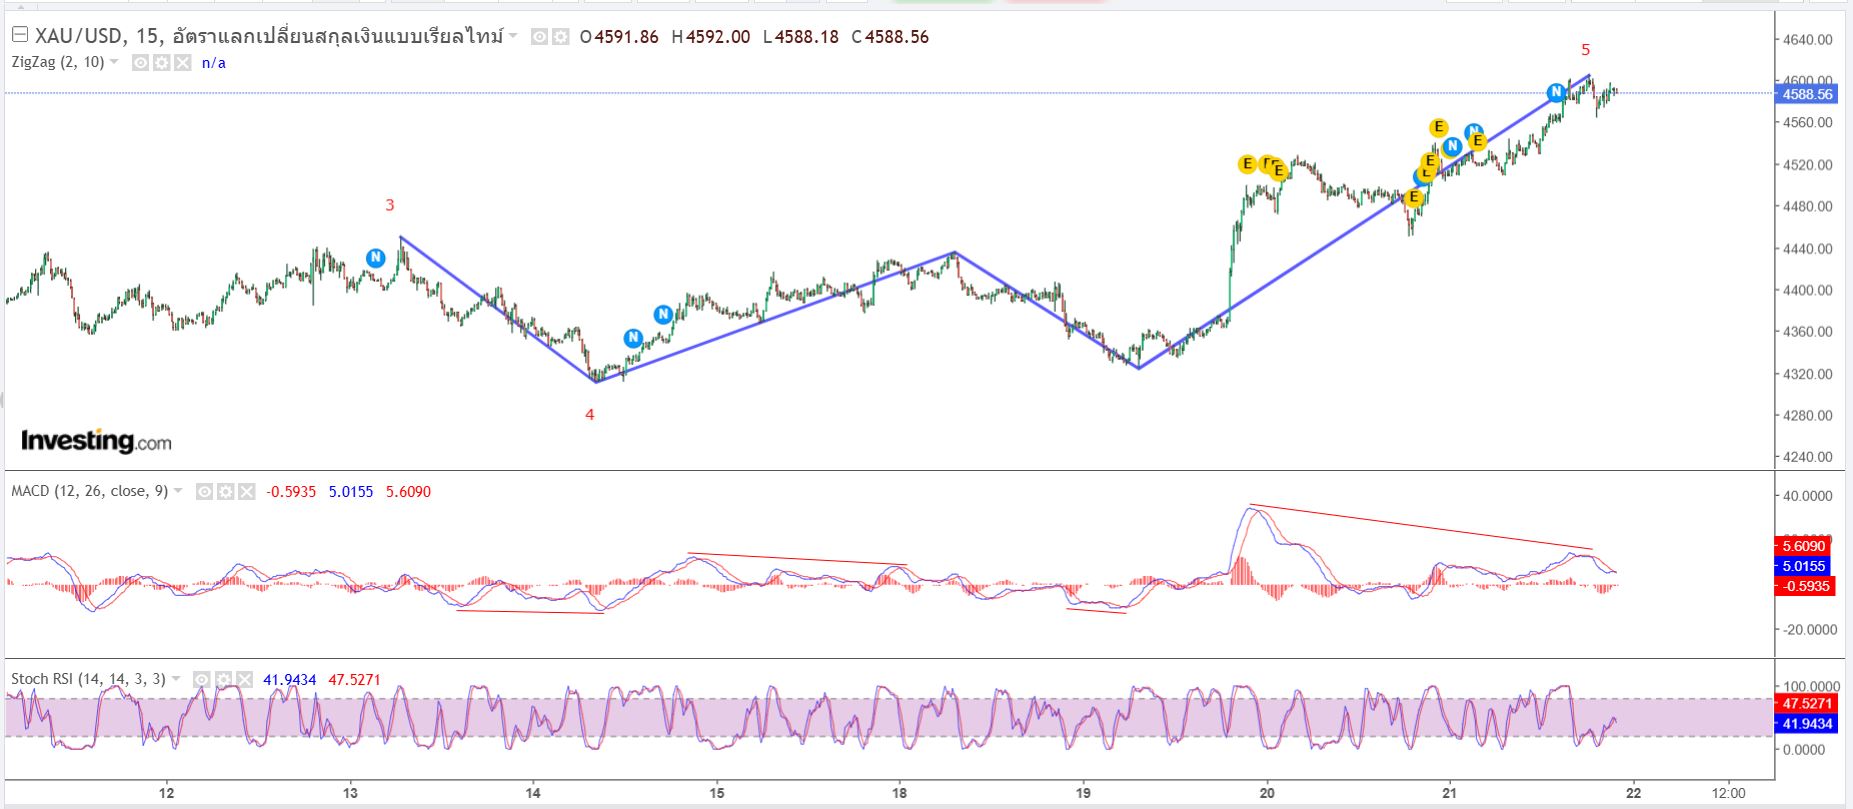
Task: Remove the ZigZag indicator with its X icon
Action: (x=182, y=63)
